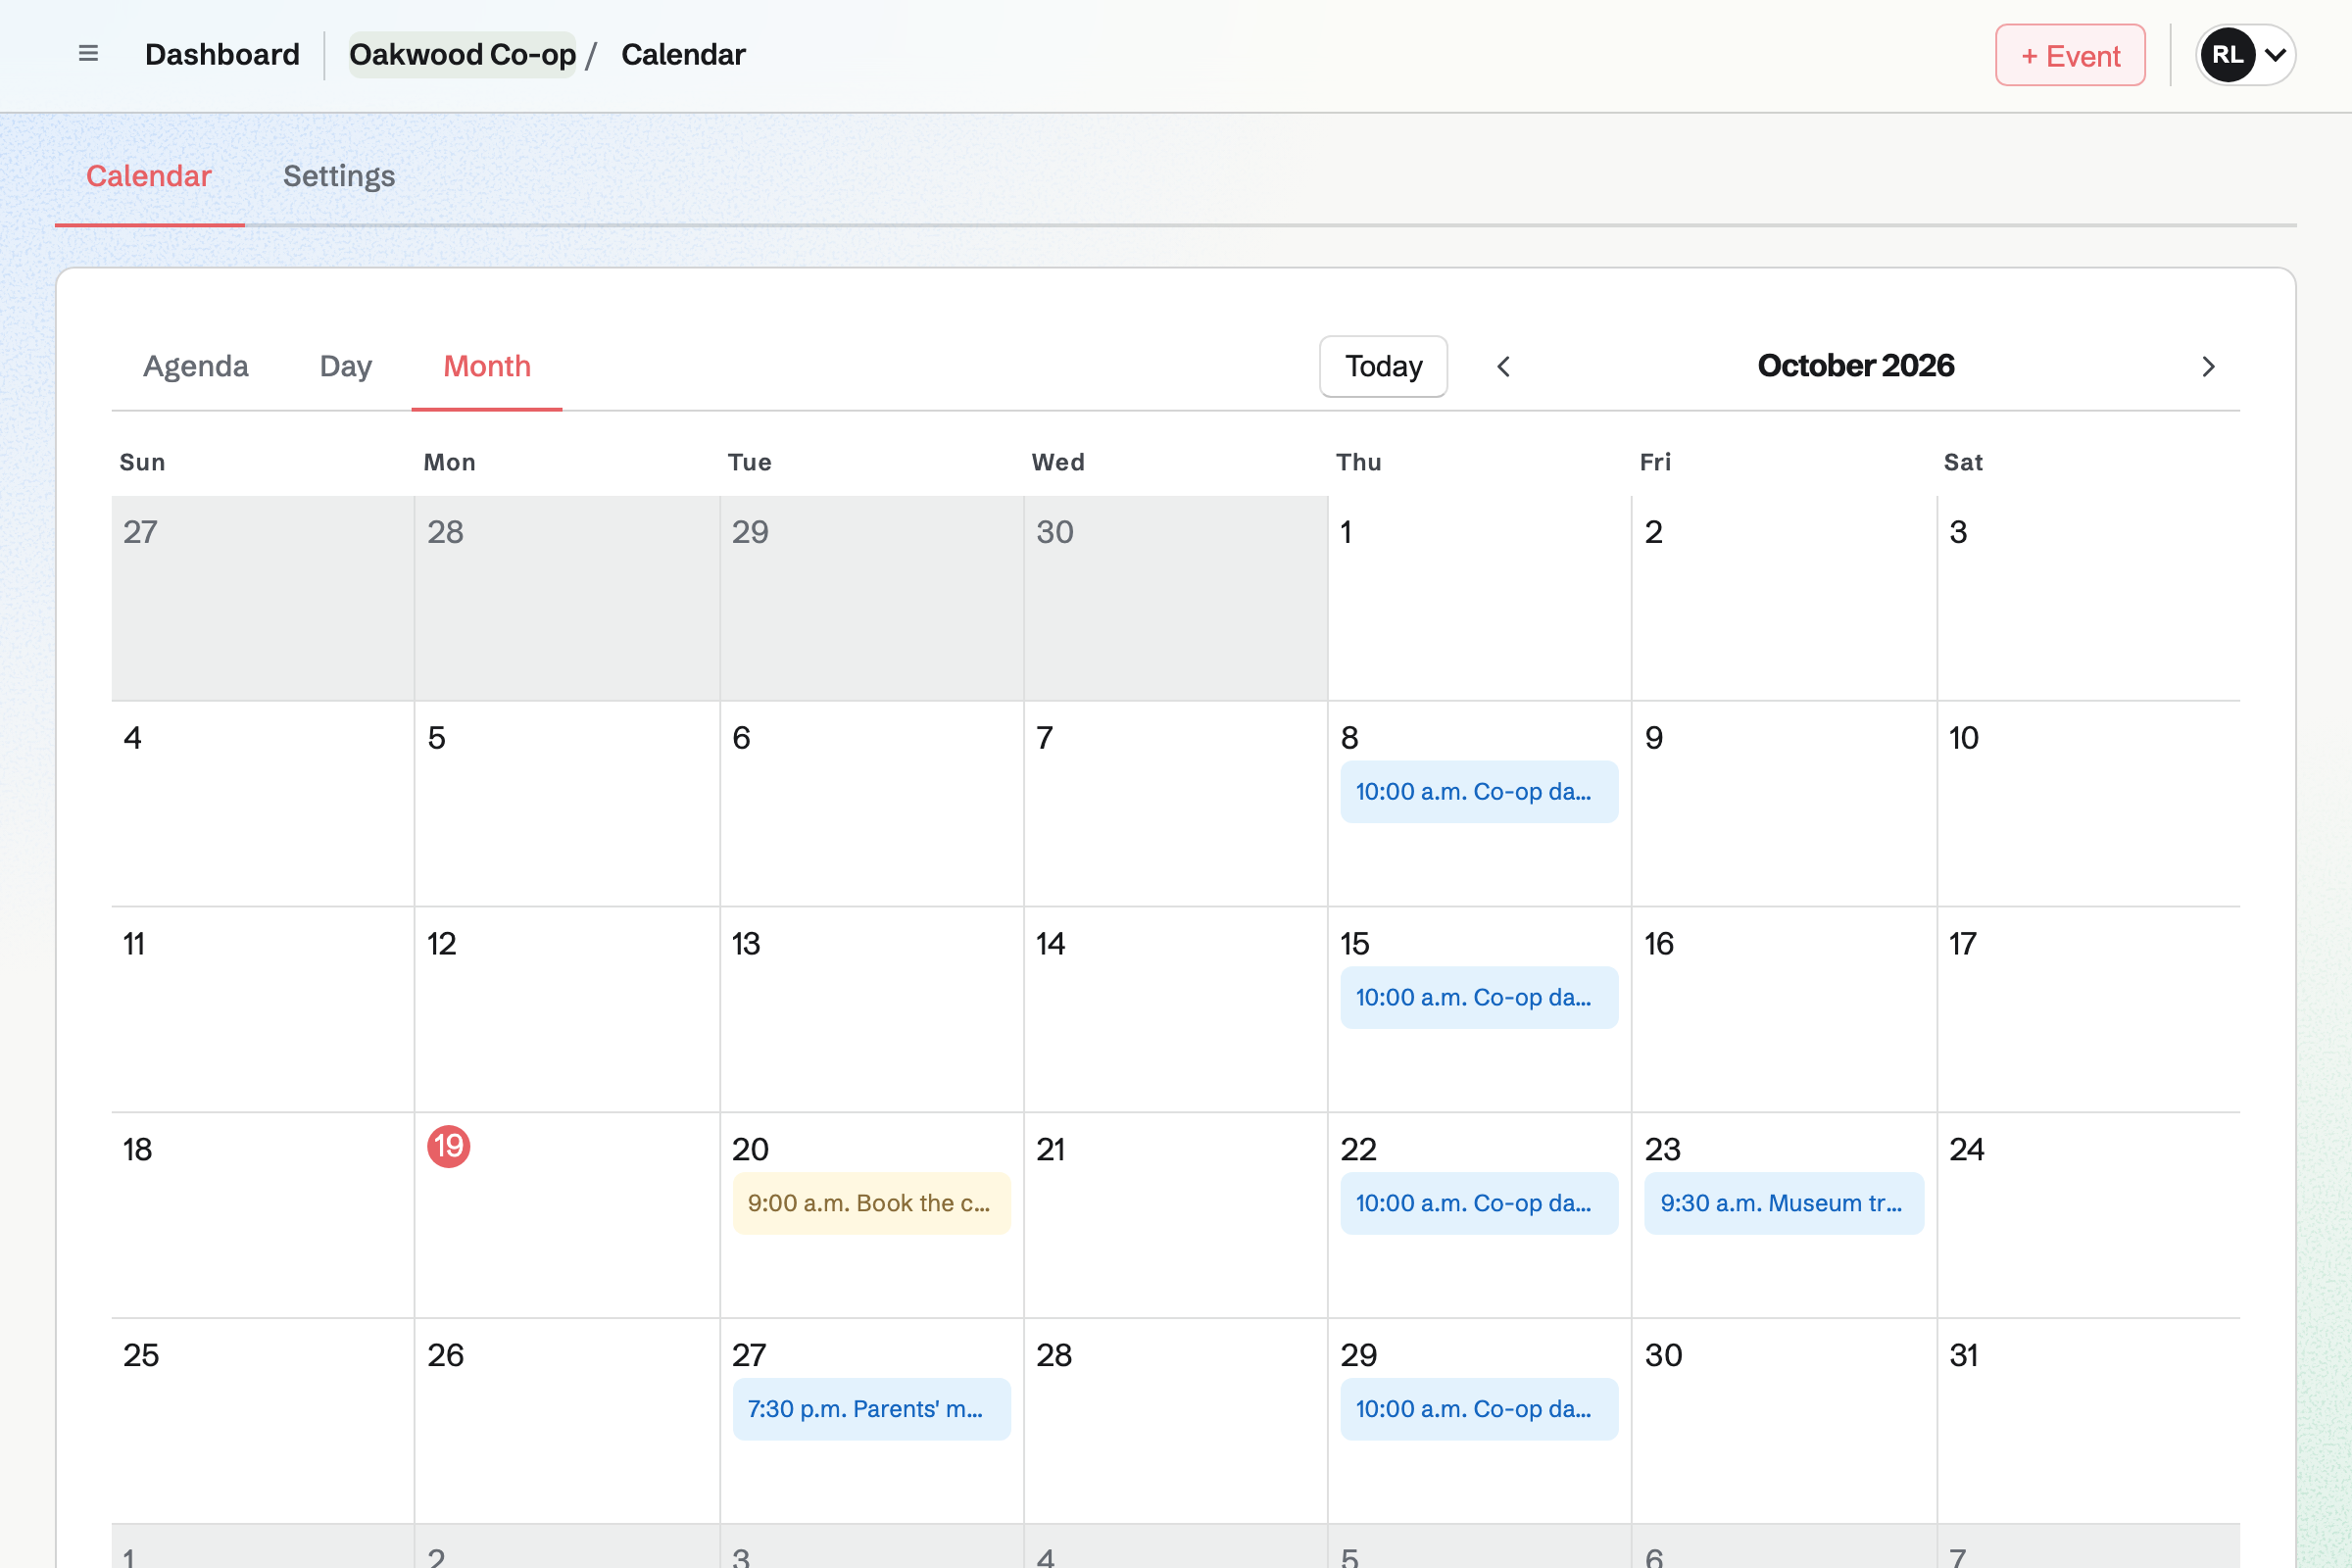This screenshot has height=1568, width=2352.
Task: Open the Co-op day event on October 22
Action: click(1479, 1203)
